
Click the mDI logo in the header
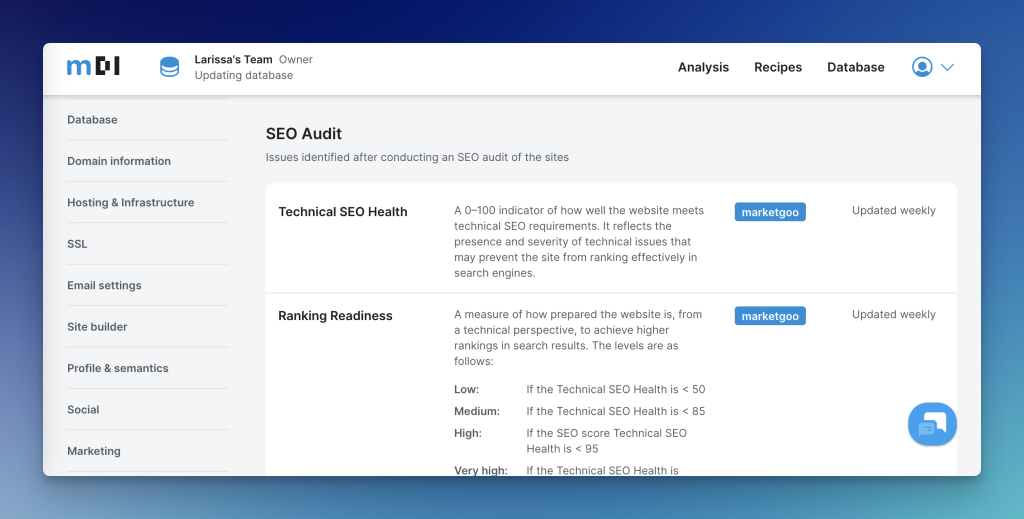tap(93, 67)
